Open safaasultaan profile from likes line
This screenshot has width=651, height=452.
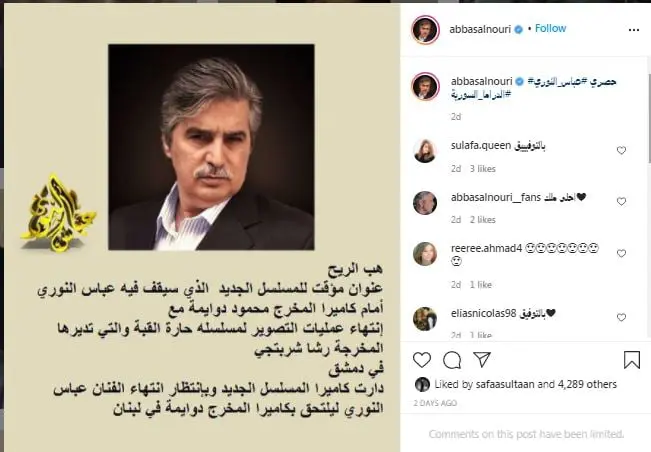(505, 384)
